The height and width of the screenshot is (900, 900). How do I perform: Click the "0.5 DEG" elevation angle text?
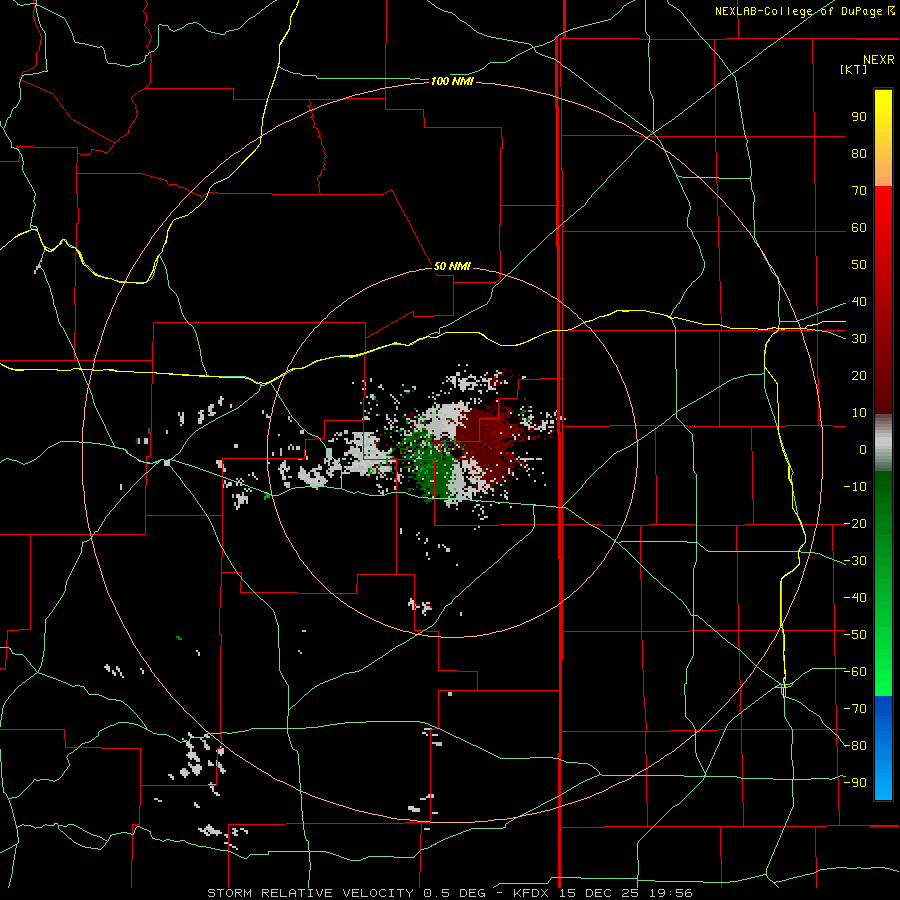455,893
